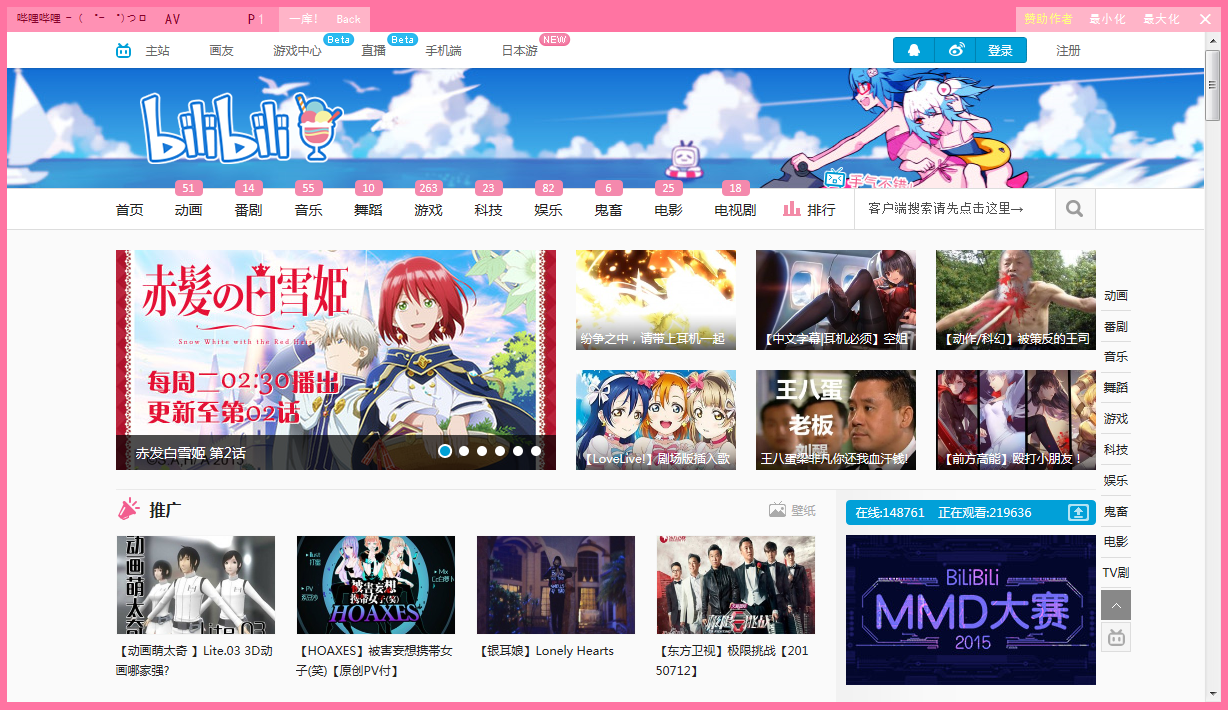Open 手机端 mobile link
1228x710 pixels.
click(x=443, y=51)
